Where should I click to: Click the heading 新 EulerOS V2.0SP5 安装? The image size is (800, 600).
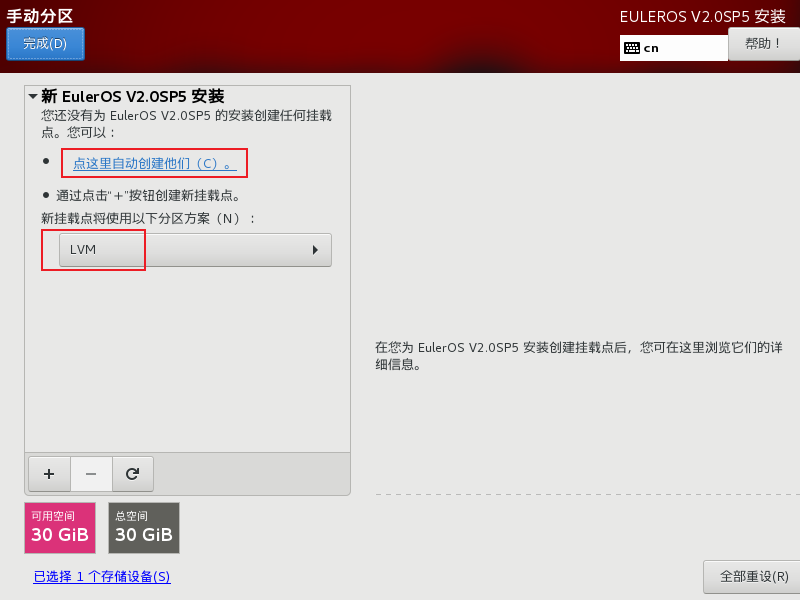pos(133,96)
